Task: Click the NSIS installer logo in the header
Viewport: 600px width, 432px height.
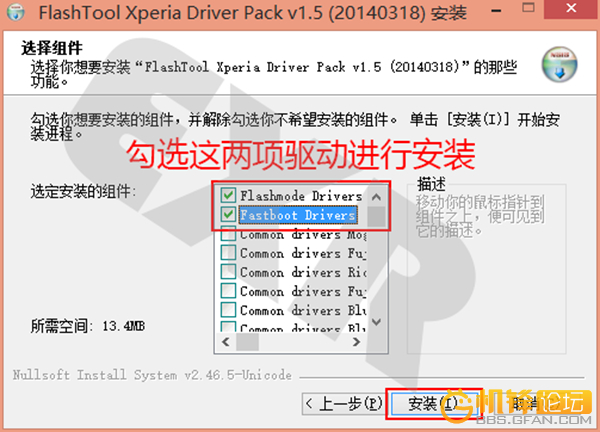Action: pyautogui.click(x=559, y=64)
